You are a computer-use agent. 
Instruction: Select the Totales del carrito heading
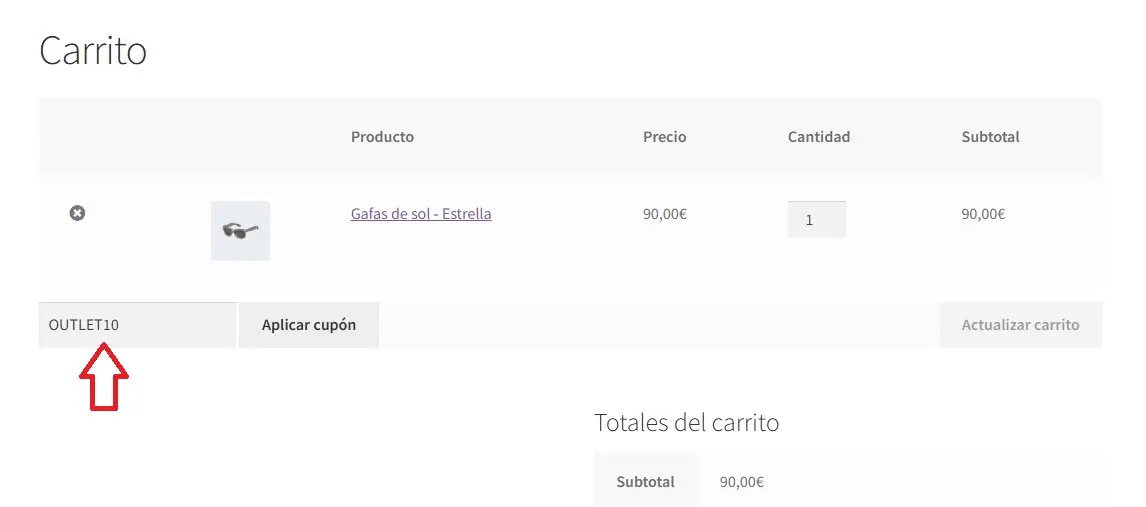pyautogui.click(x=686, y=423)
